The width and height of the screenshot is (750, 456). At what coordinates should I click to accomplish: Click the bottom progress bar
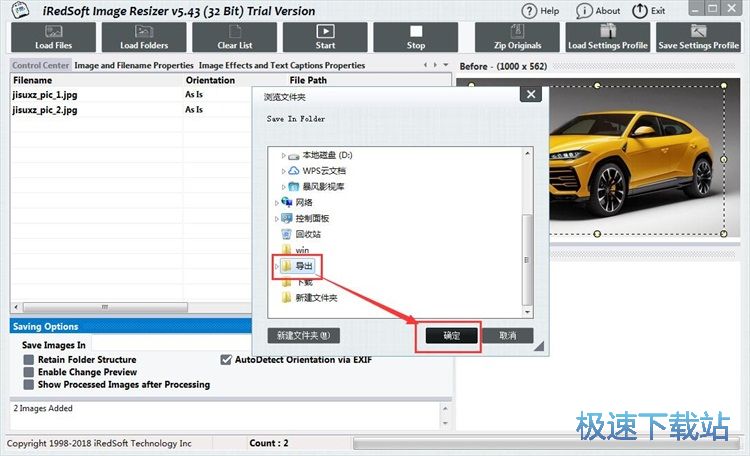click(x=546, y=444)
